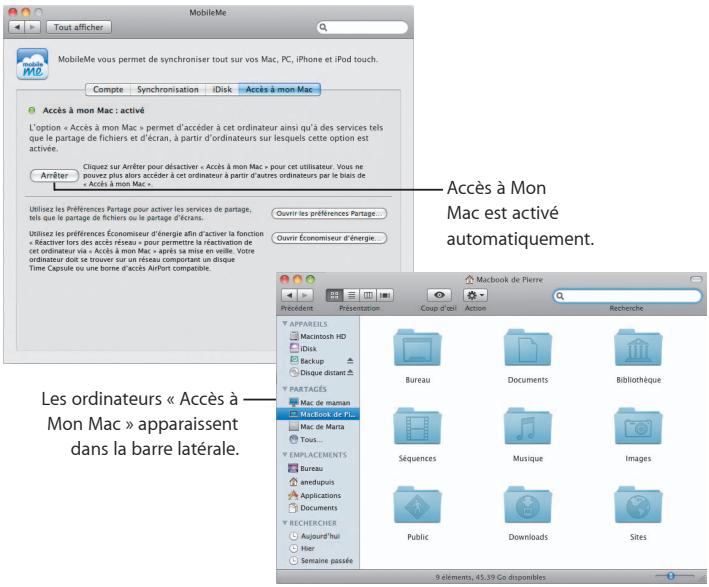Switch to the iDisk tab
This screenshot has width=709, height=587.
pyautogui.click(x=222, y=89)
